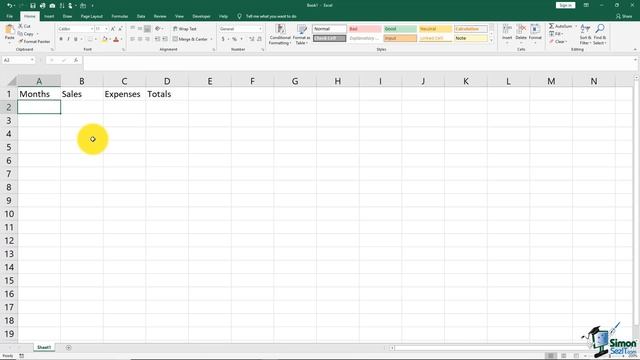Click the Copy command
This screenshot has width=640, height=360.
coord(26,34)
